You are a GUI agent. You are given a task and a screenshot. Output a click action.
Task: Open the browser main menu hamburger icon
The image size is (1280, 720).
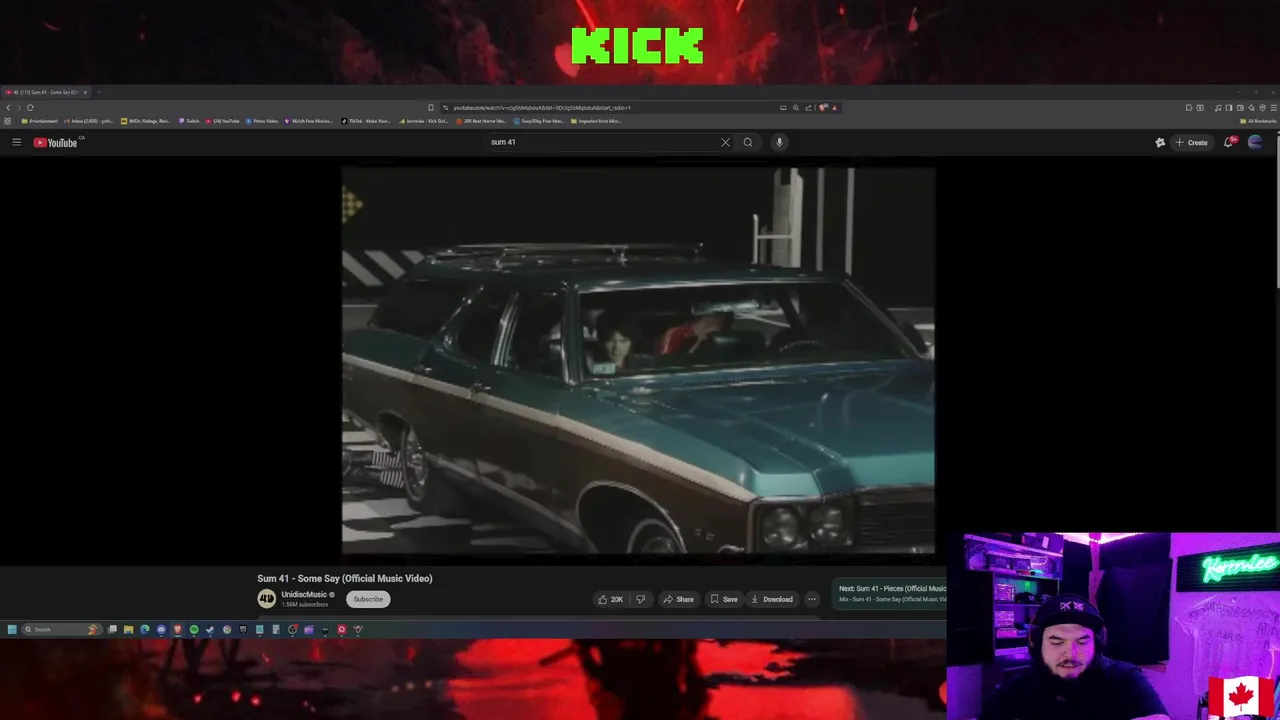pyautogui.click(x=1273, y=107)
